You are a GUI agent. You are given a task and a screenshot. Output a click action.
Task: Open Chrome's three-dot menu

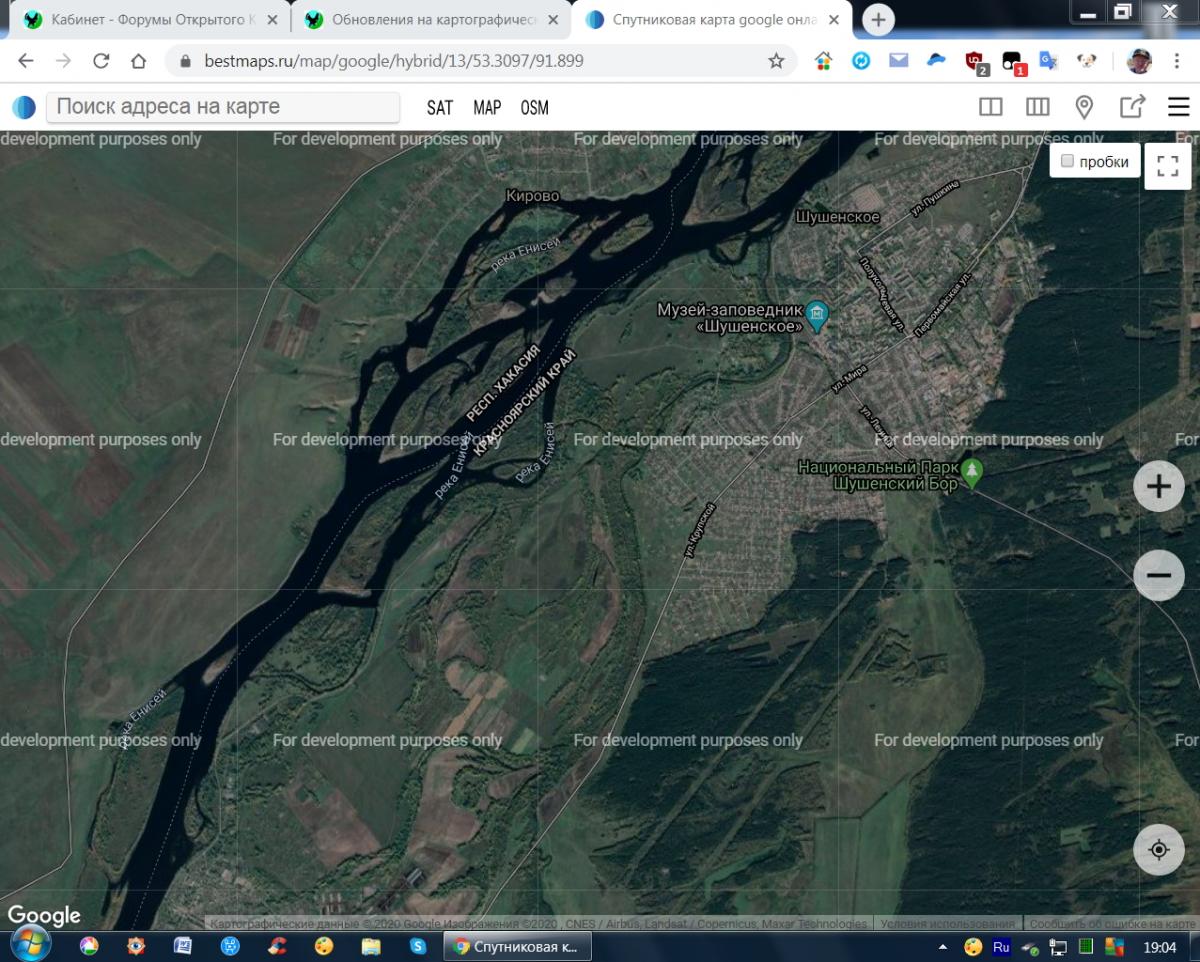tap(1178, 61)
